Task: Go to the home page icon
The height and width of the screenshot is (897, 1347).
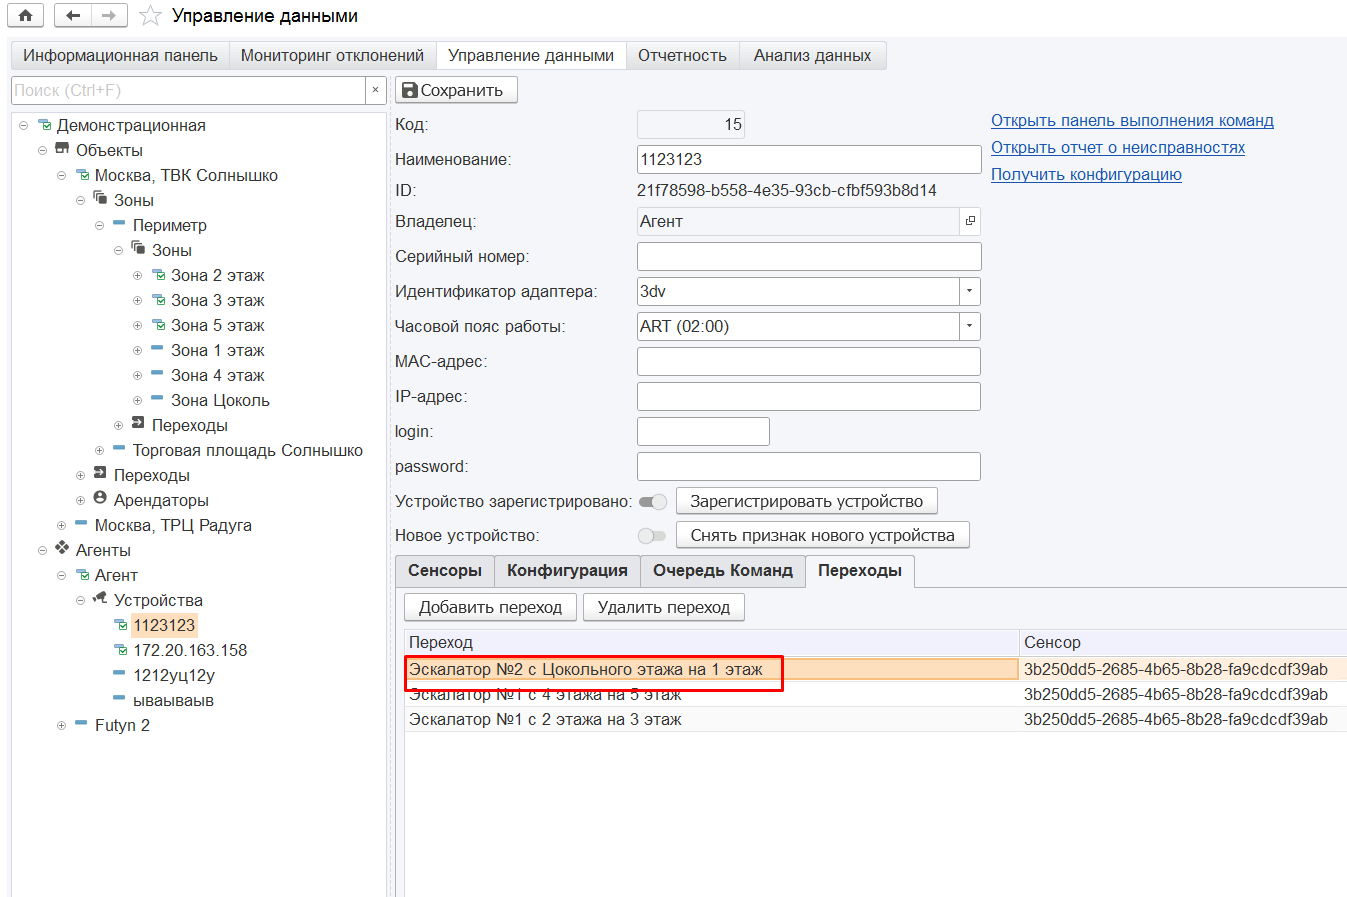Action: (25, 15)
